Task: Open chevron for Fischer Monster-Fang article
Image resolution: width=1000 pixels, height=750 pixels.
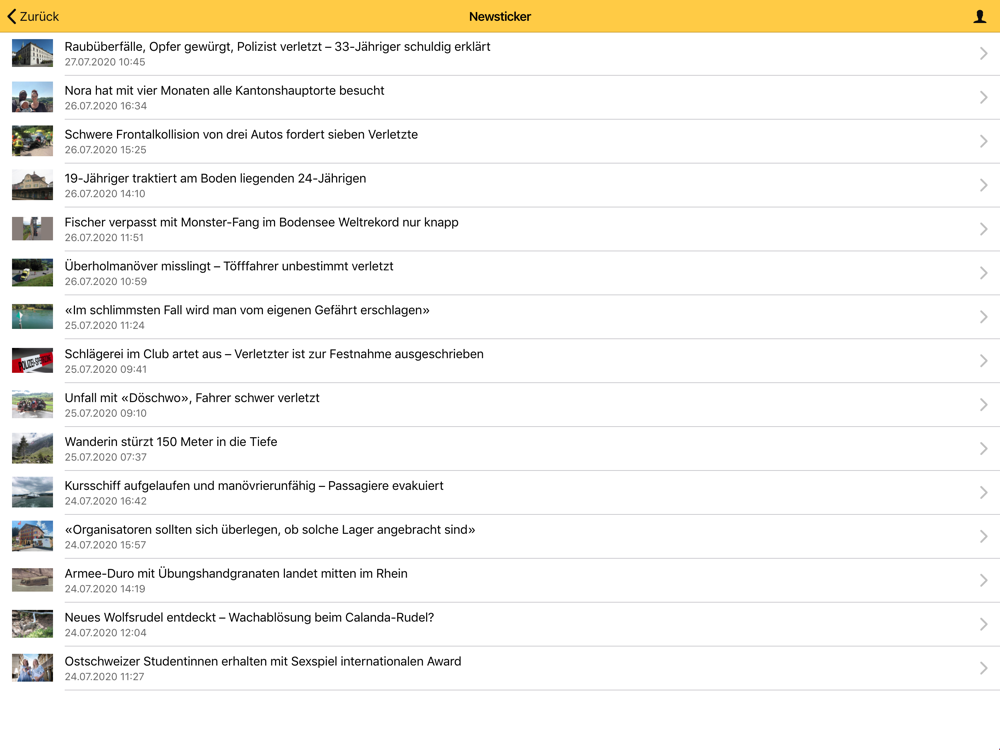Action: pos(983,229)
